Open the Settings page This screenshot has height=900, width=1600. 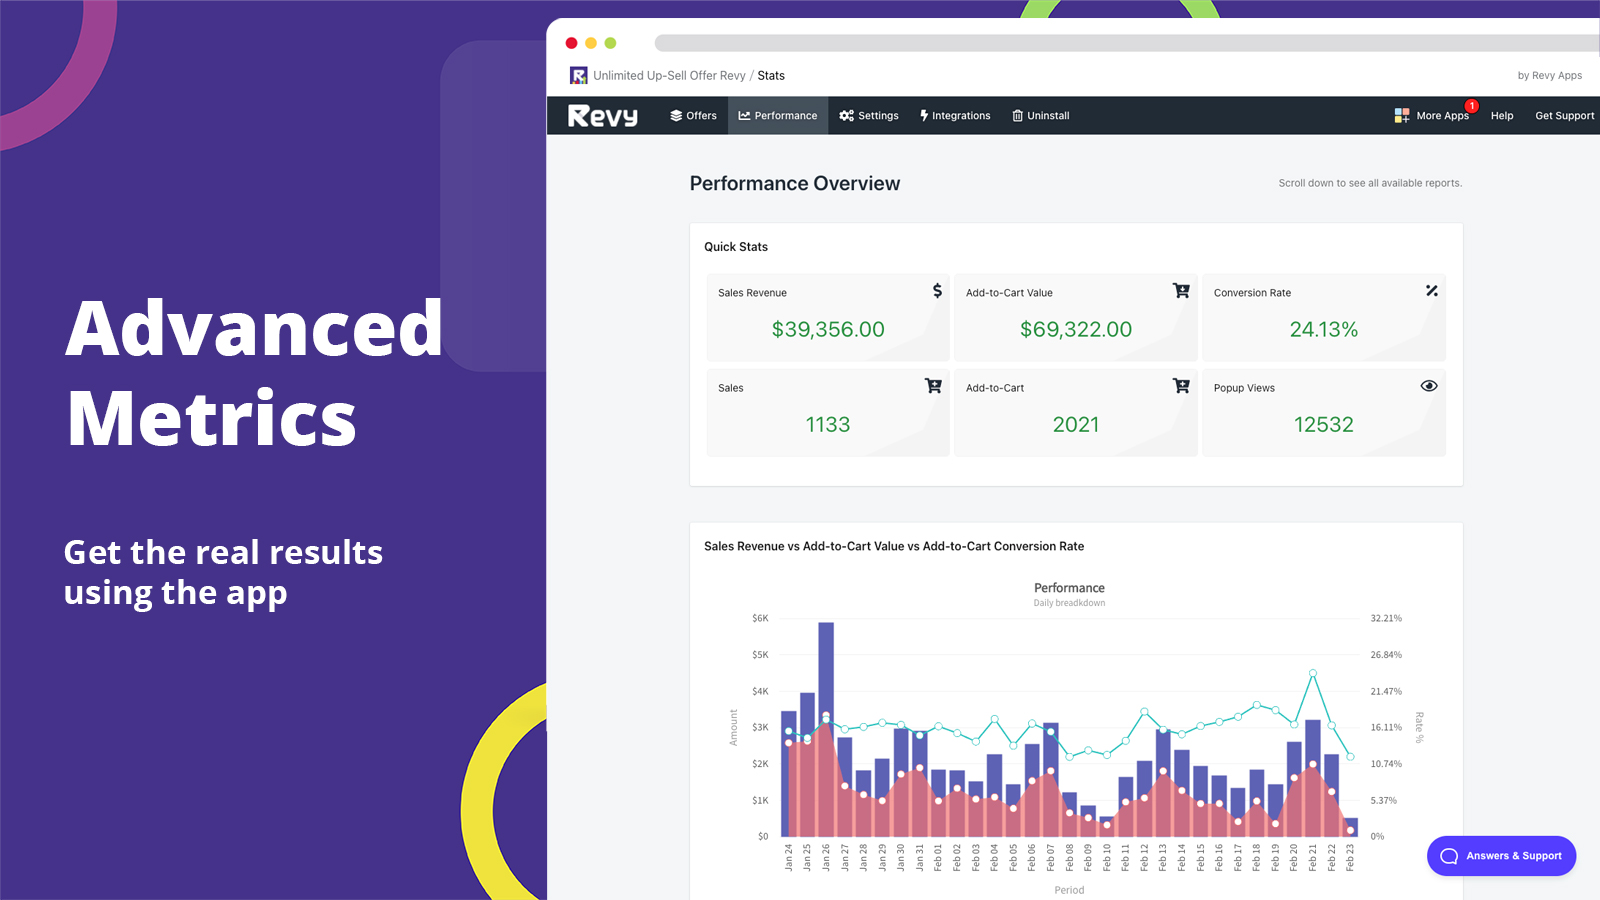coord(869,116)
